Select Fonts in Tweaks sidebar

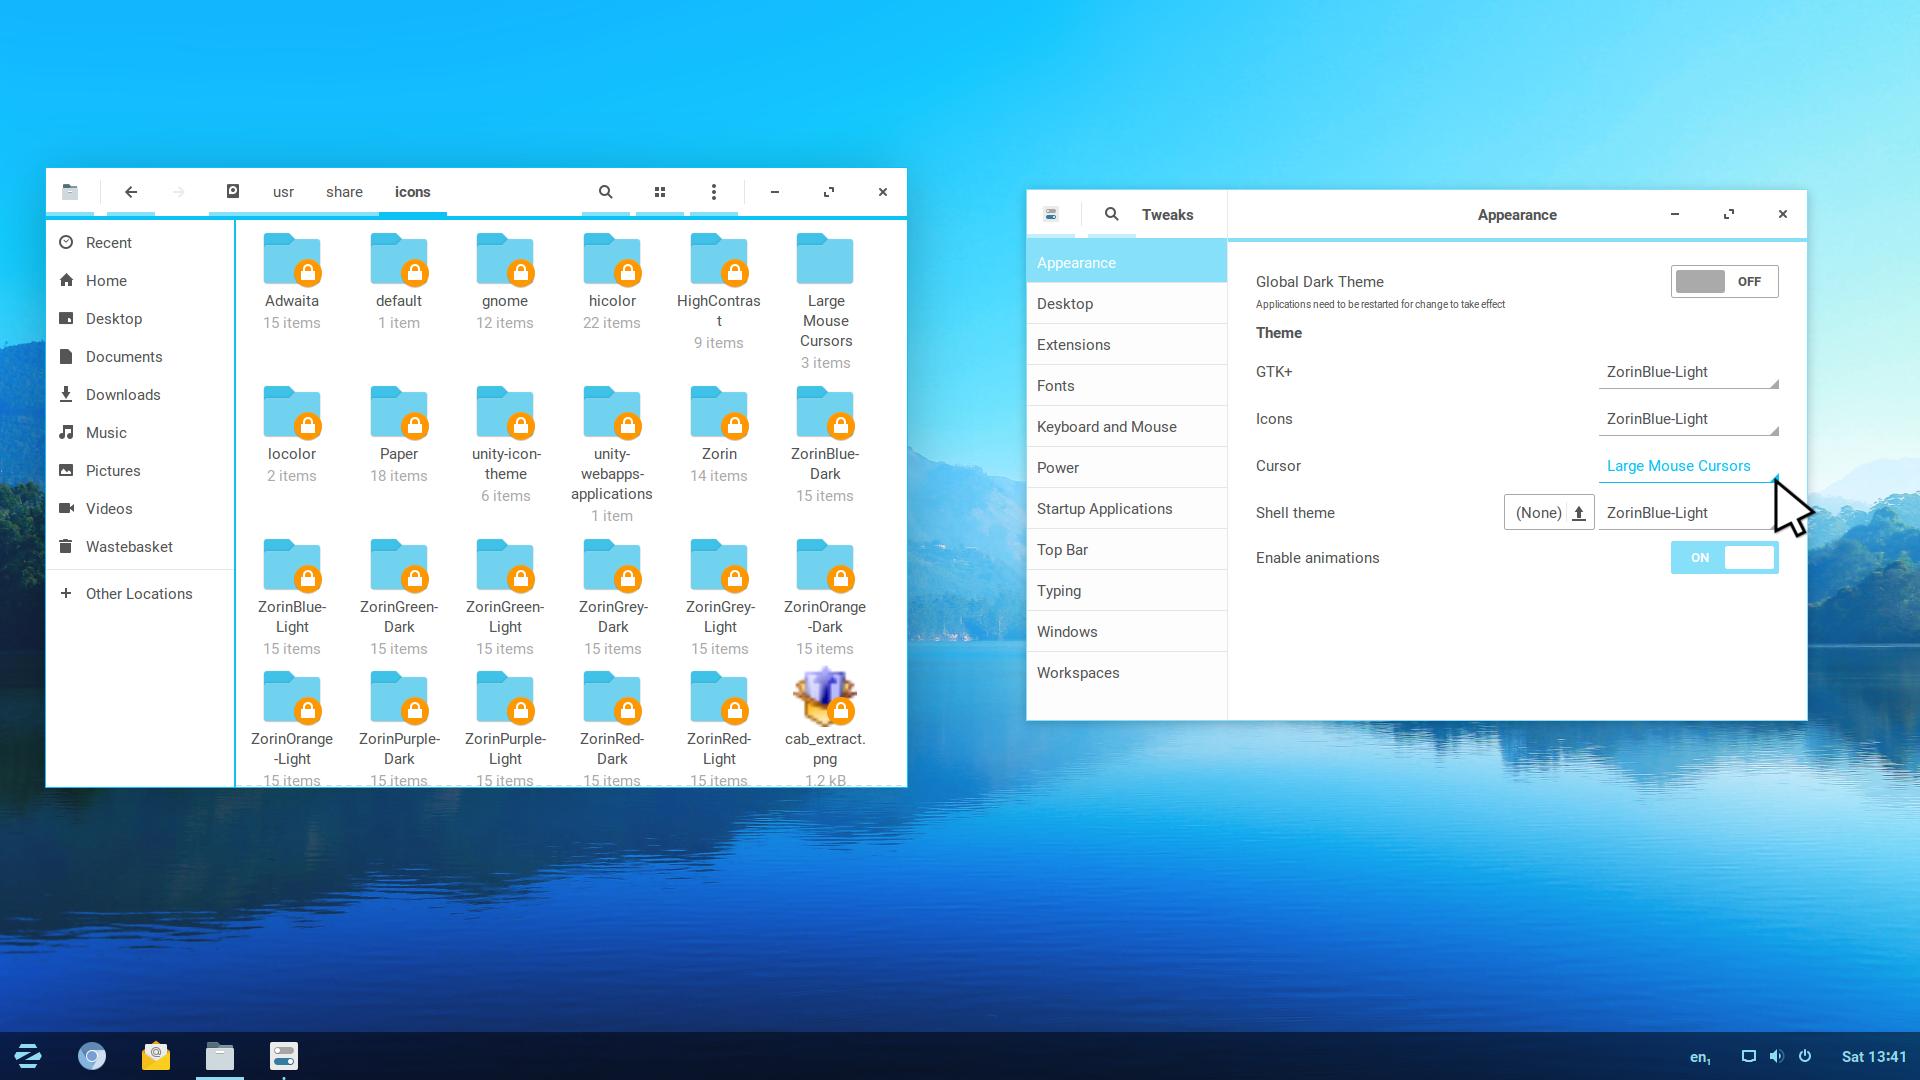[x=1126, y=386]
